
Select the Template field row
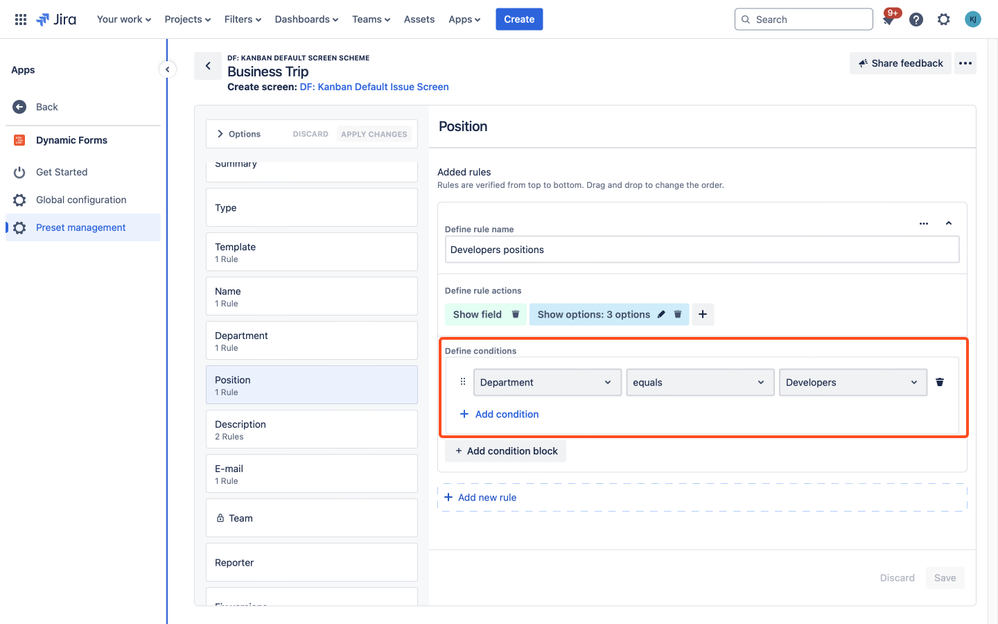click(x=311, y=252)
